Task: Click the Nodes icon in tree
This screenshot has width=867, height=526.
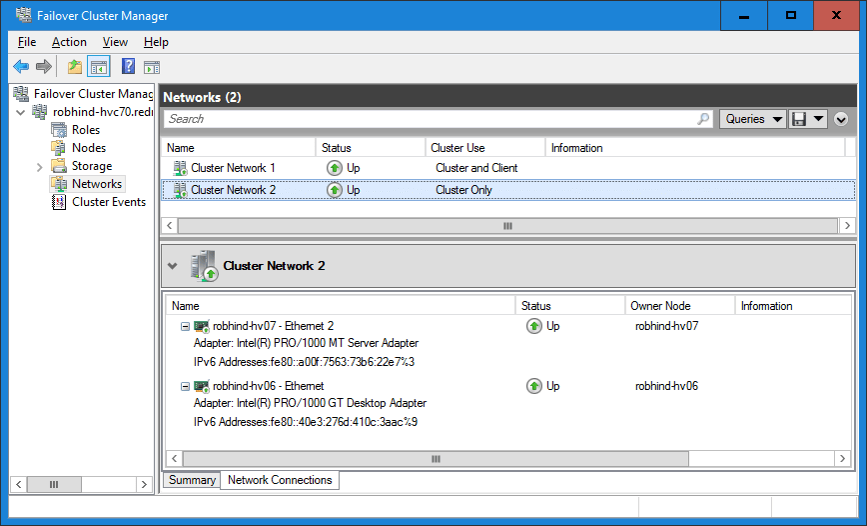Action: click(59, 148)
